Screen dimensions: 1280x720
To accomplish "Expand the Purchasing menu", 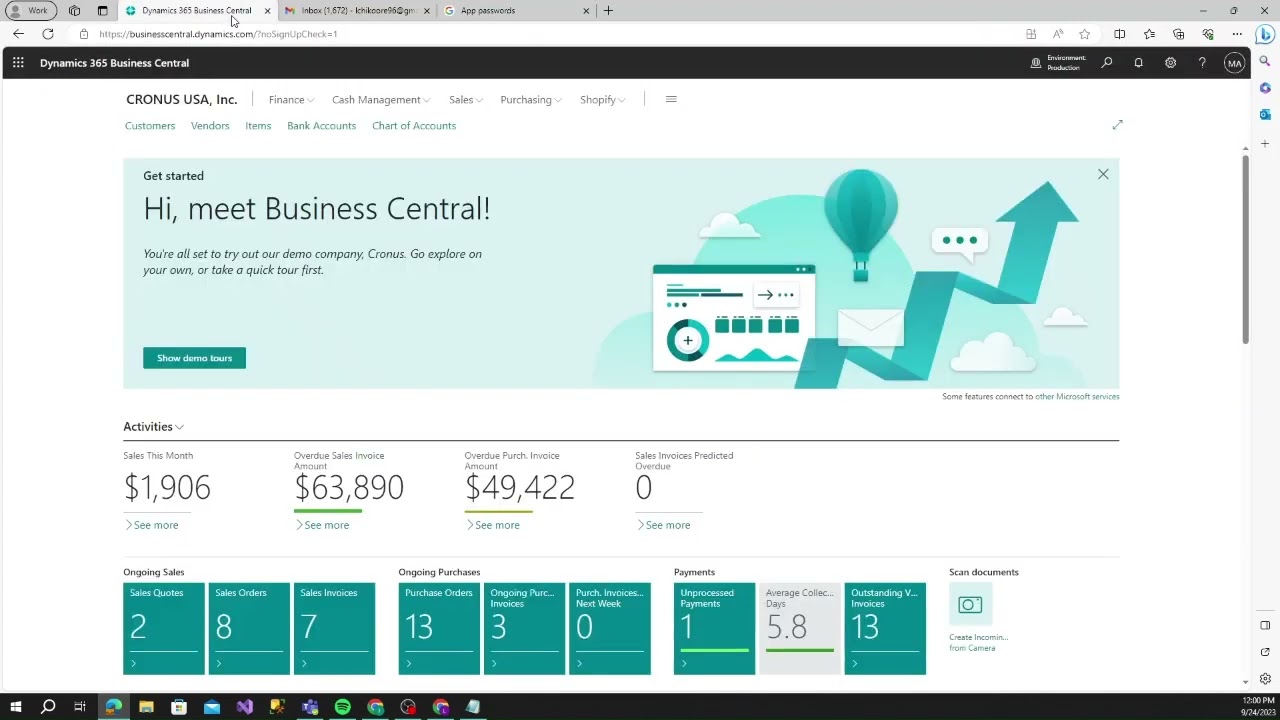I will pos(531,100).
